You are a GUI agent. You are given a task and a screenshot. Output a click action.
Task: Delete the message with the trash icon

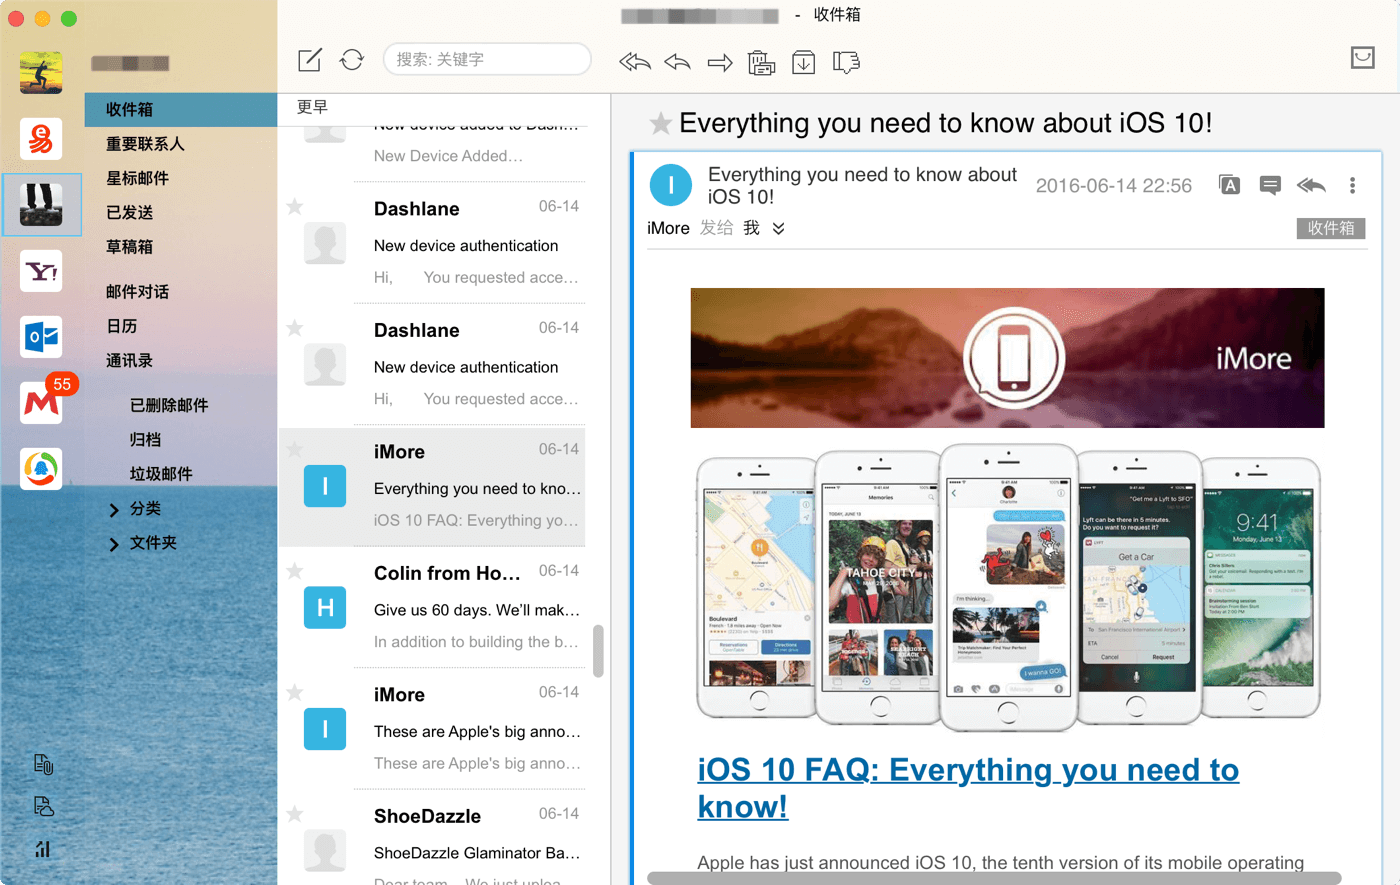coord(761,62)
